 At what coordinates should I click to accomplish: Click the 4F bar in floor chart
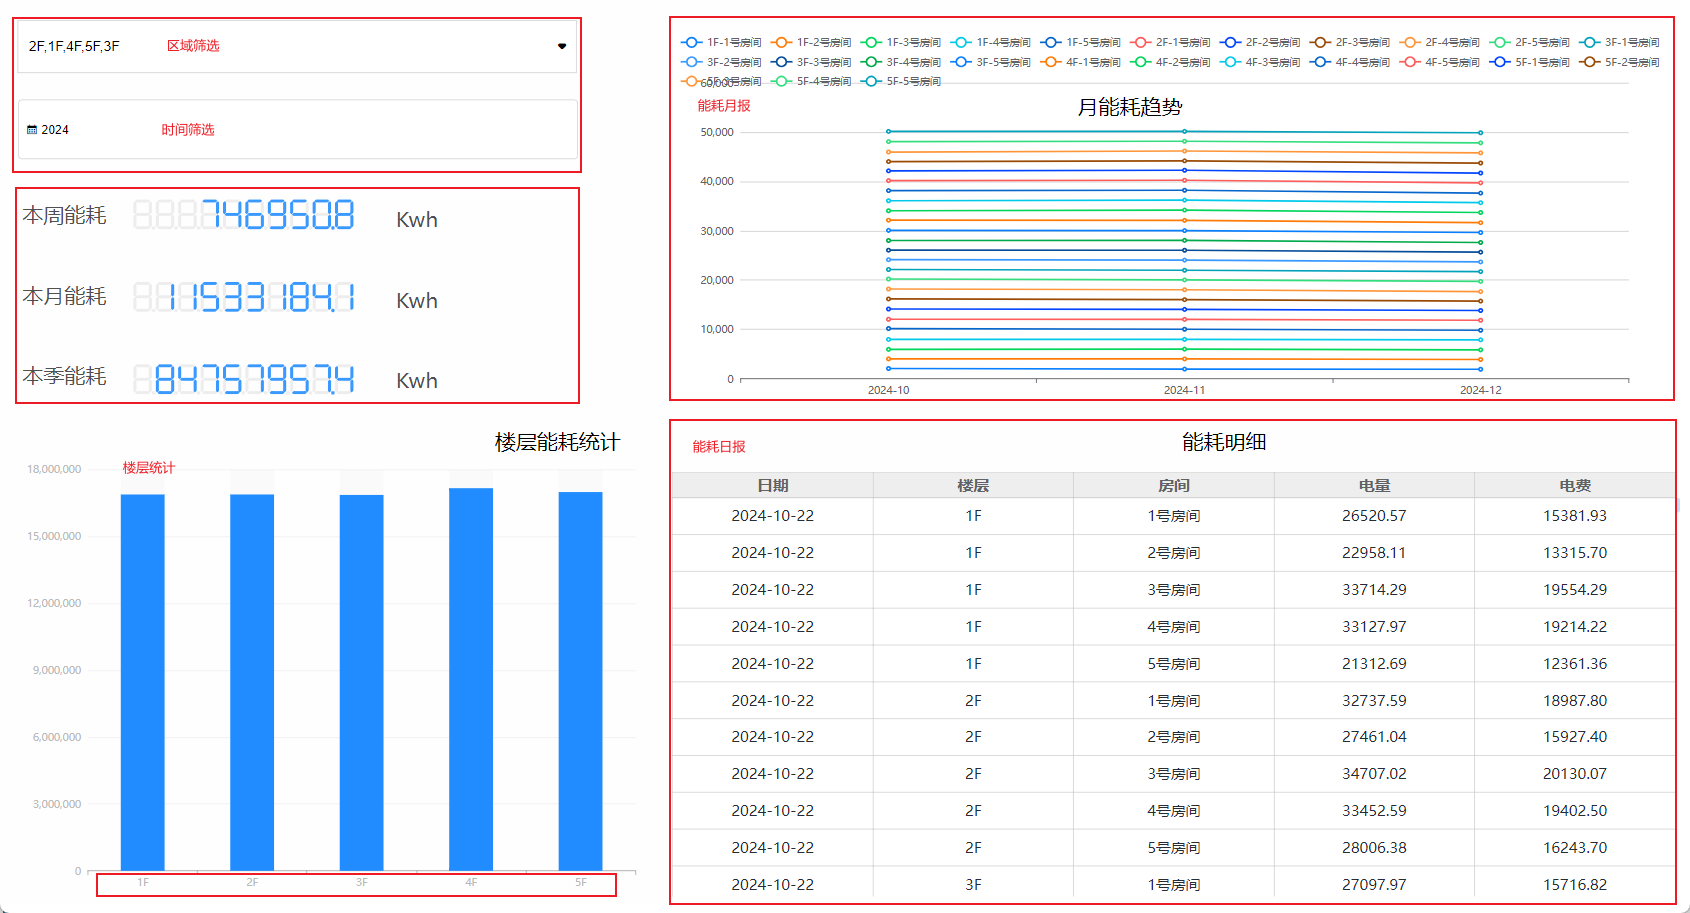tap(471, 680)
